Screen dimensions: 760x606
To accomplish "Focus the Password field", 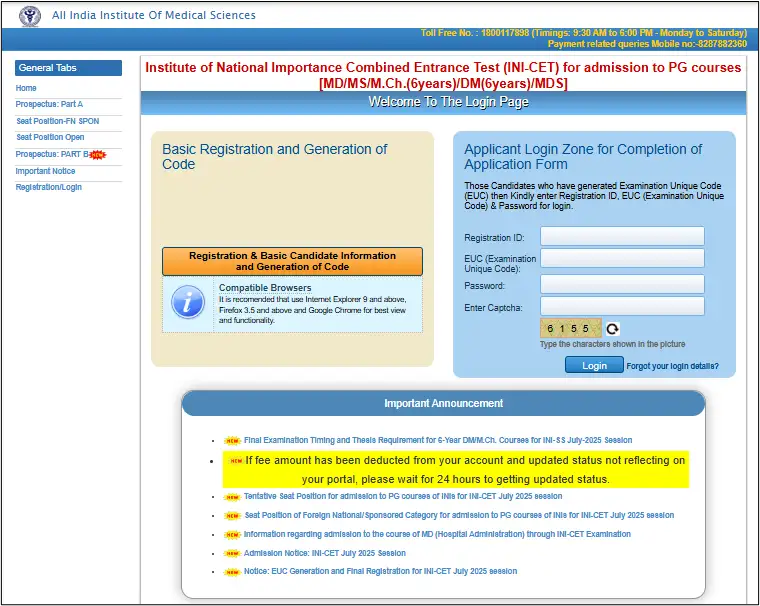I will point(622,284).
